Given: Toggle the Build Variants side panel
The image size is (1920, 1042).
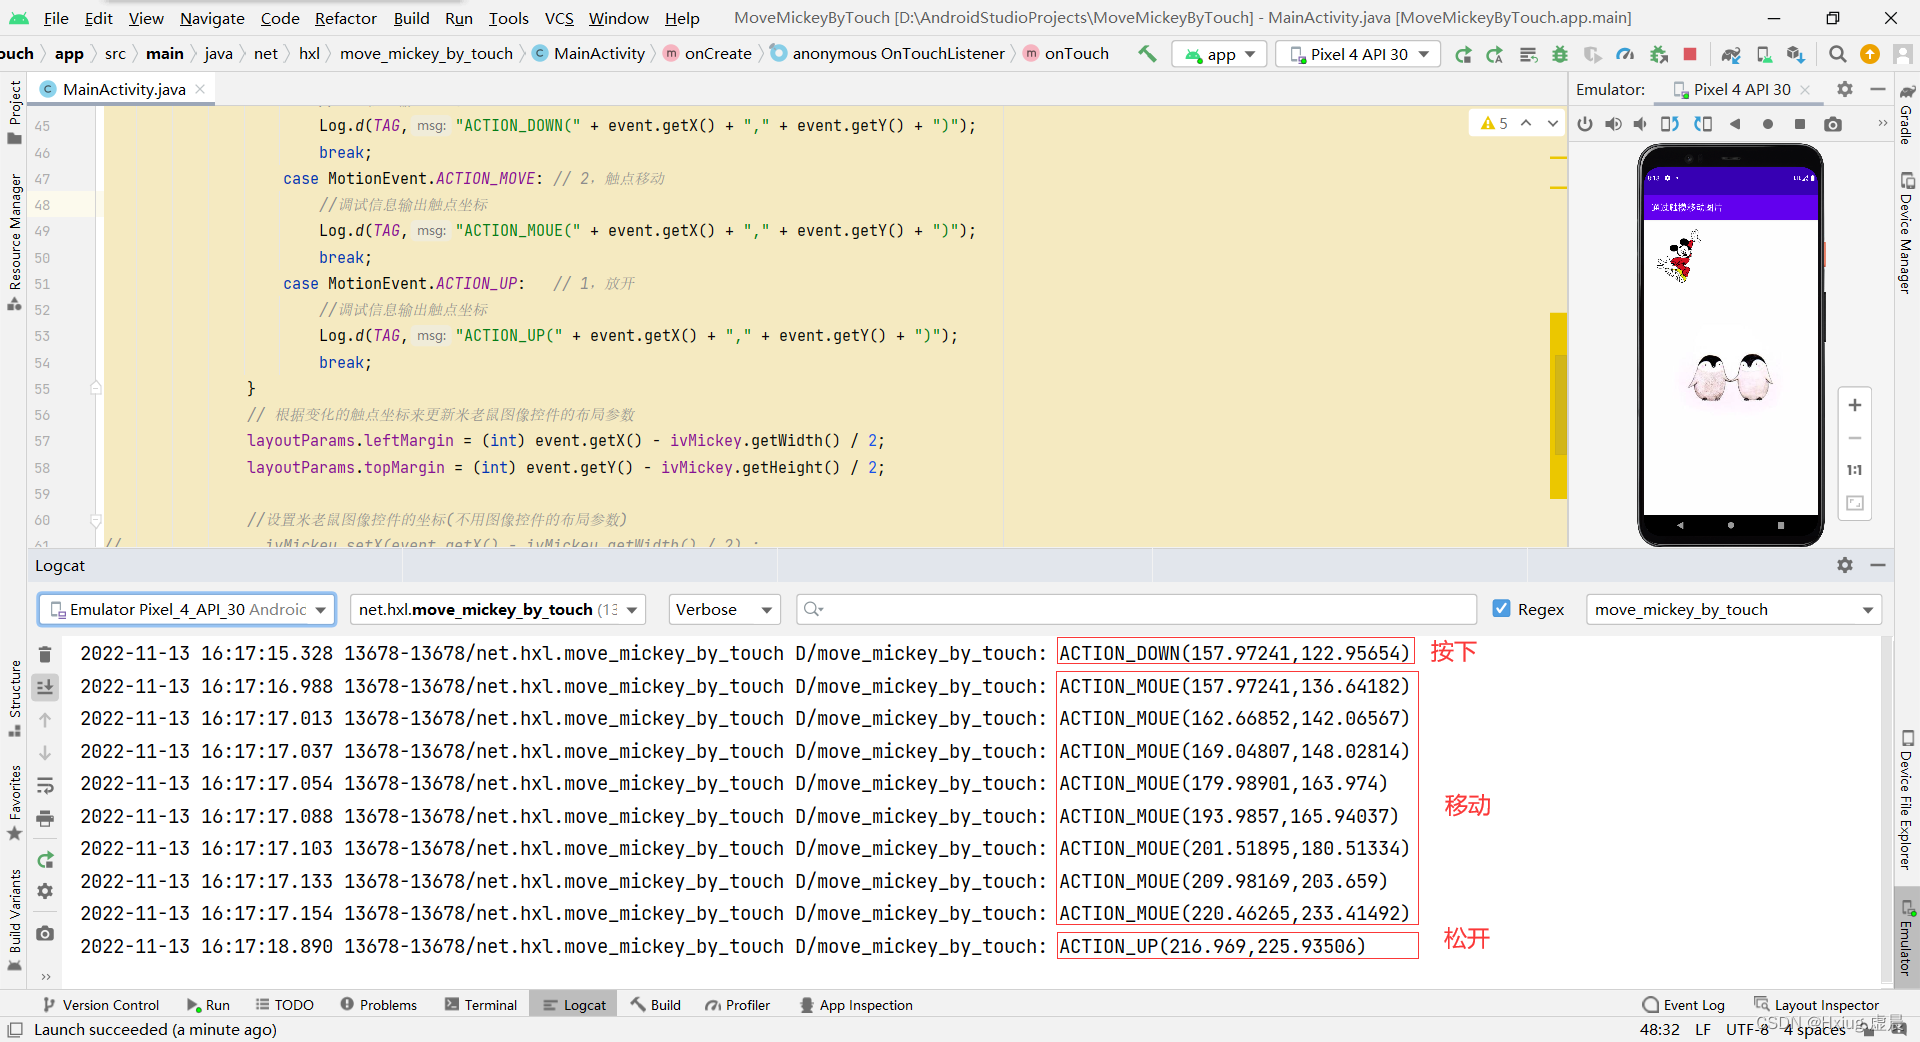Looking at the screenshot, I should (x=14, y=920).
